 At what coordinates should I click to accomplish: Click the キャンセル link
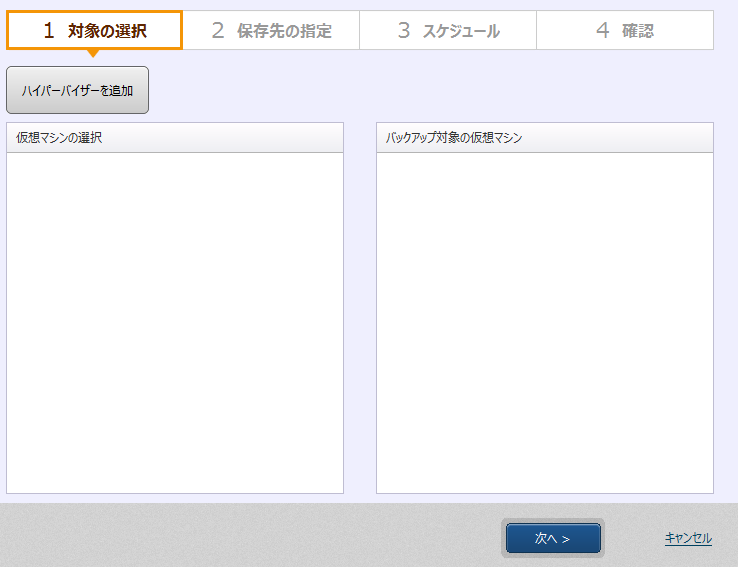688,538
